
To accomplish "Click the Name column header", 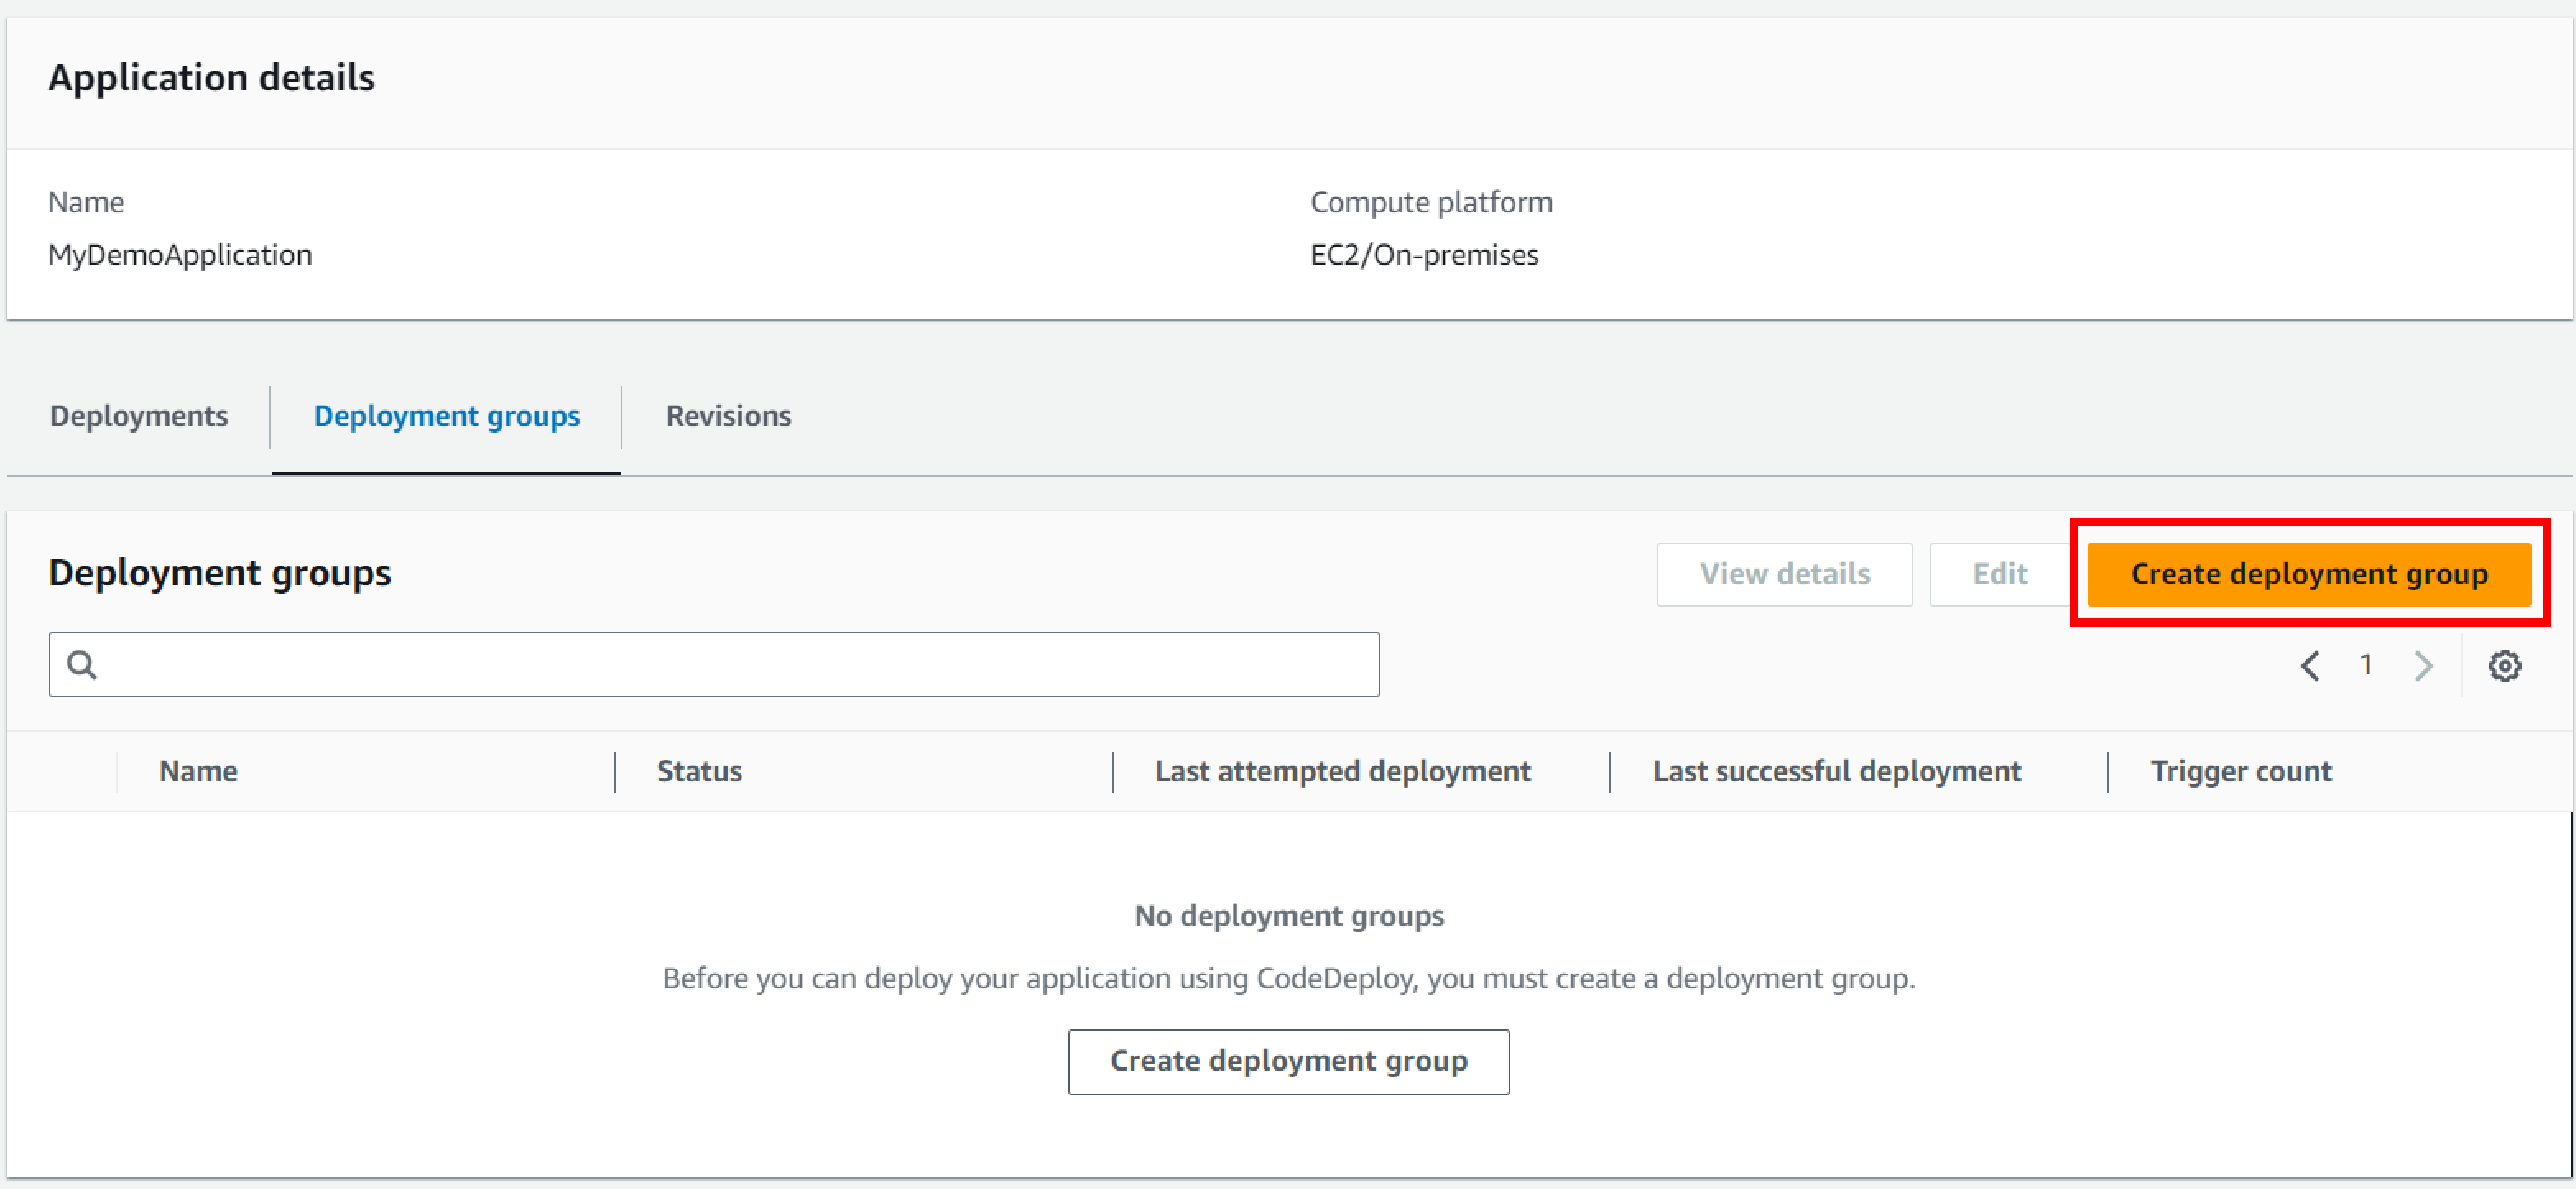I will point(198,772).
